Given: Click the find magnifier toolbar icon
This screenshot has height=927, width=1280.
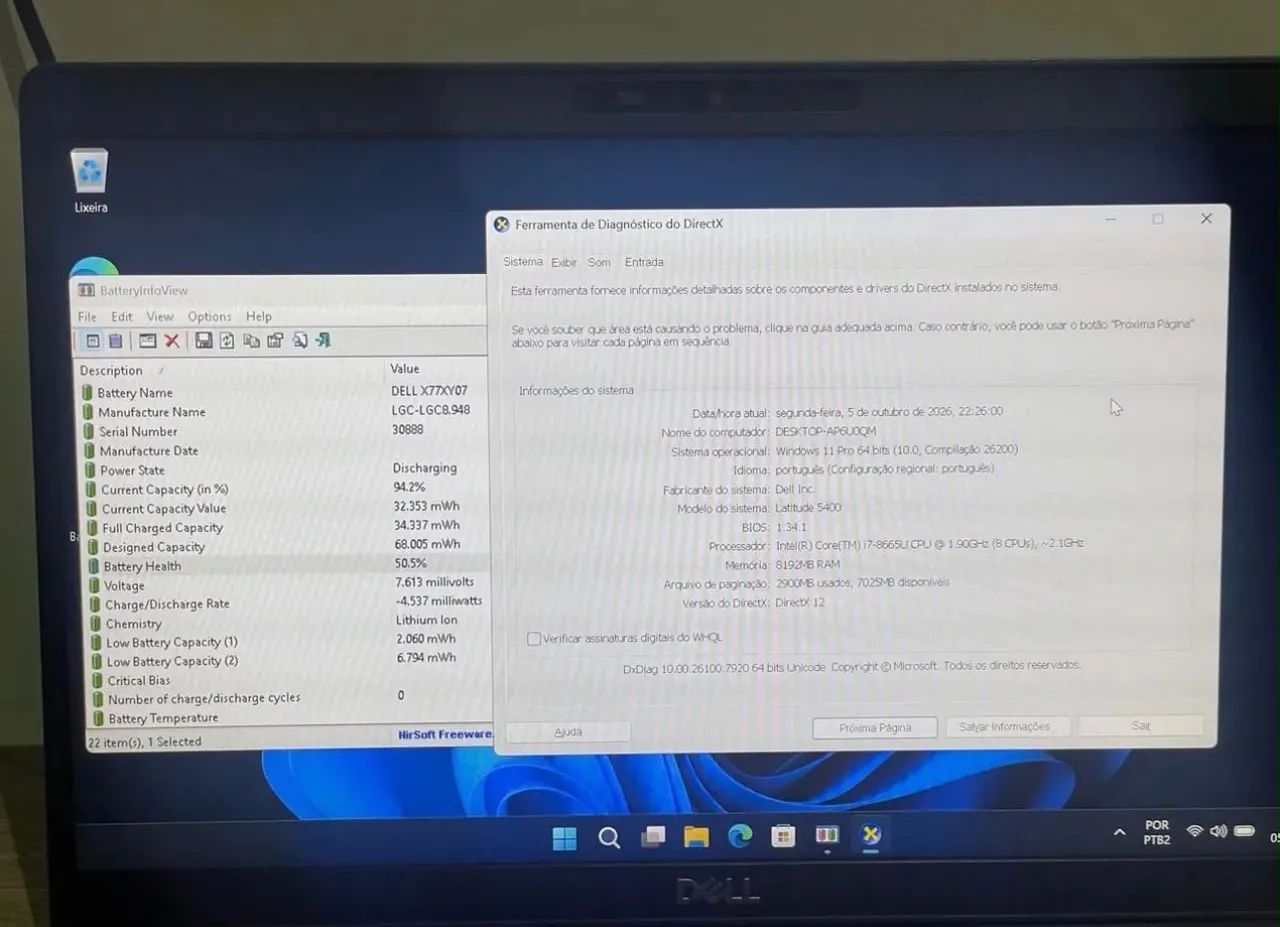Looking at the screenshot, I should (x=299, y=341).
